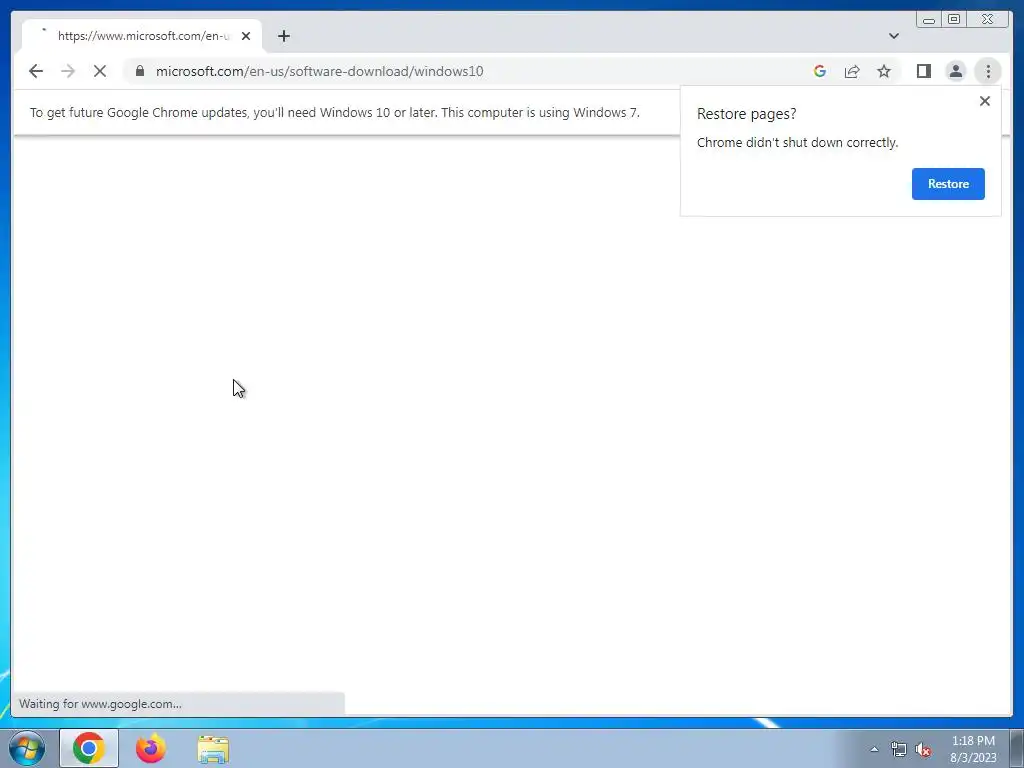Open the profile avatar menu

[955, 71]
